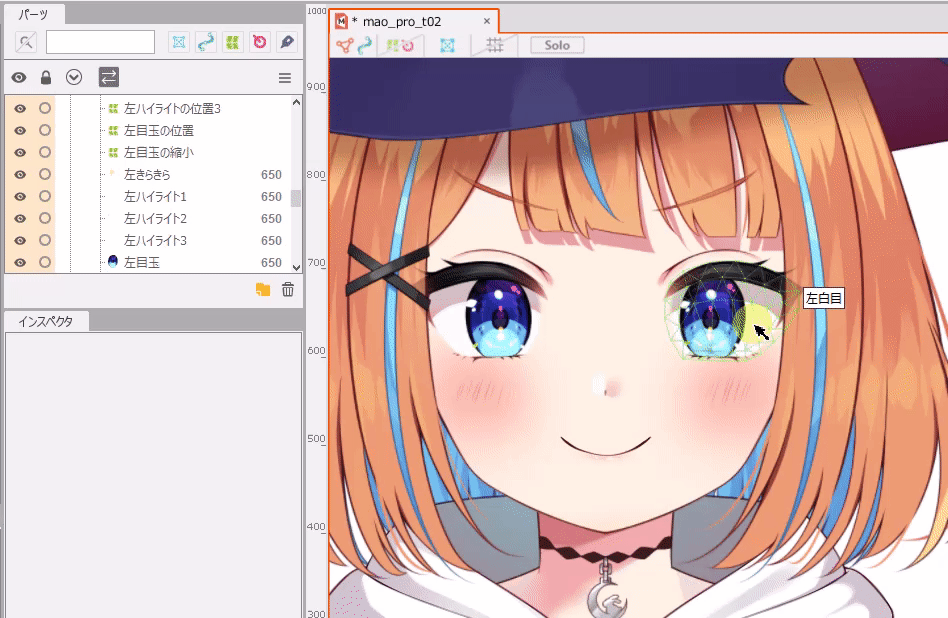Select the 左目玉の位置 tree item
The width and height of the screenshot is (948, 618).
click(159, 131)
